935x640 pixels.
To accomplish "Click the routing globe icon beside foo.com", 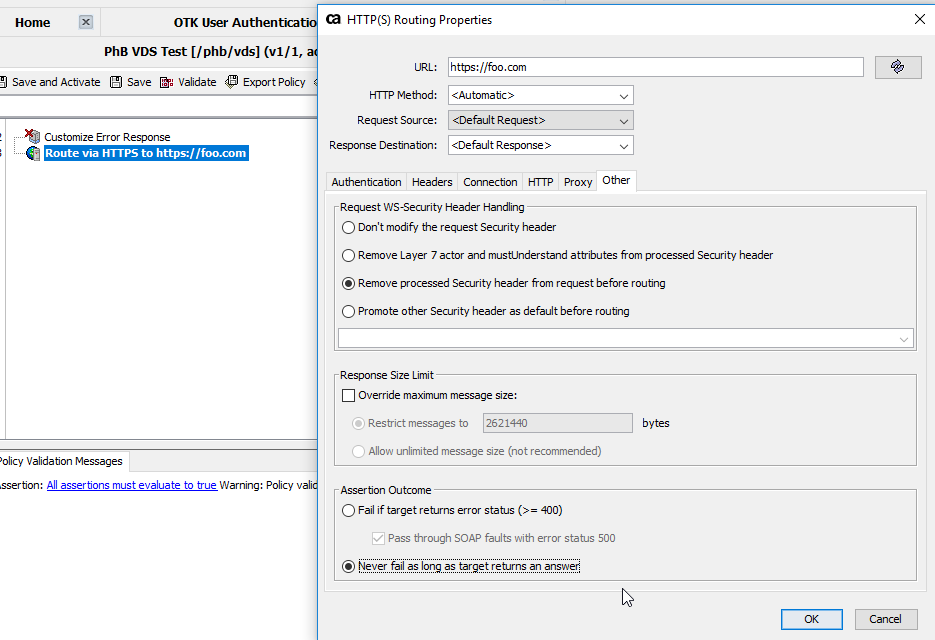I will [x=33, y=153].
